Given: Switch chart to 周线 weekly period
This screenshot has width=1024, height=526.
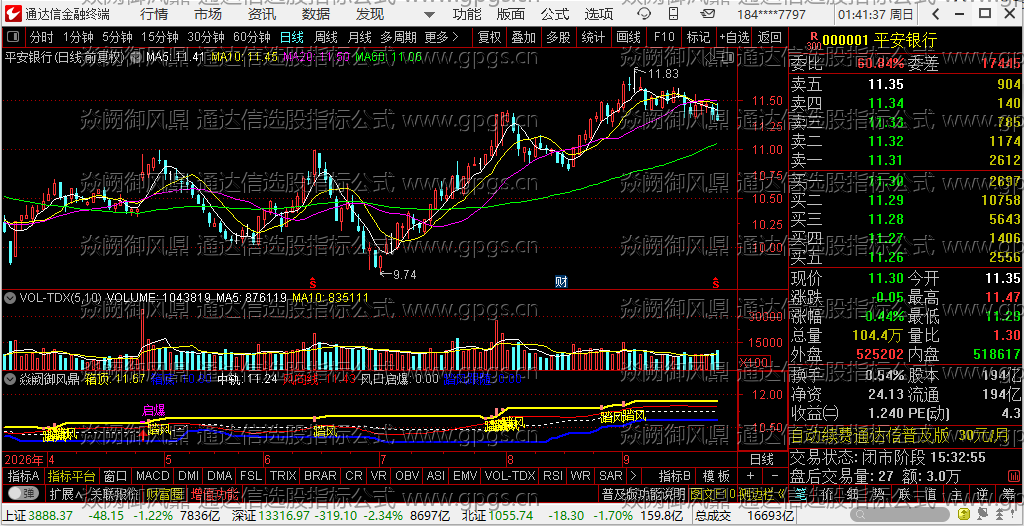Looking at the screenshot, I should click(325, 37).
